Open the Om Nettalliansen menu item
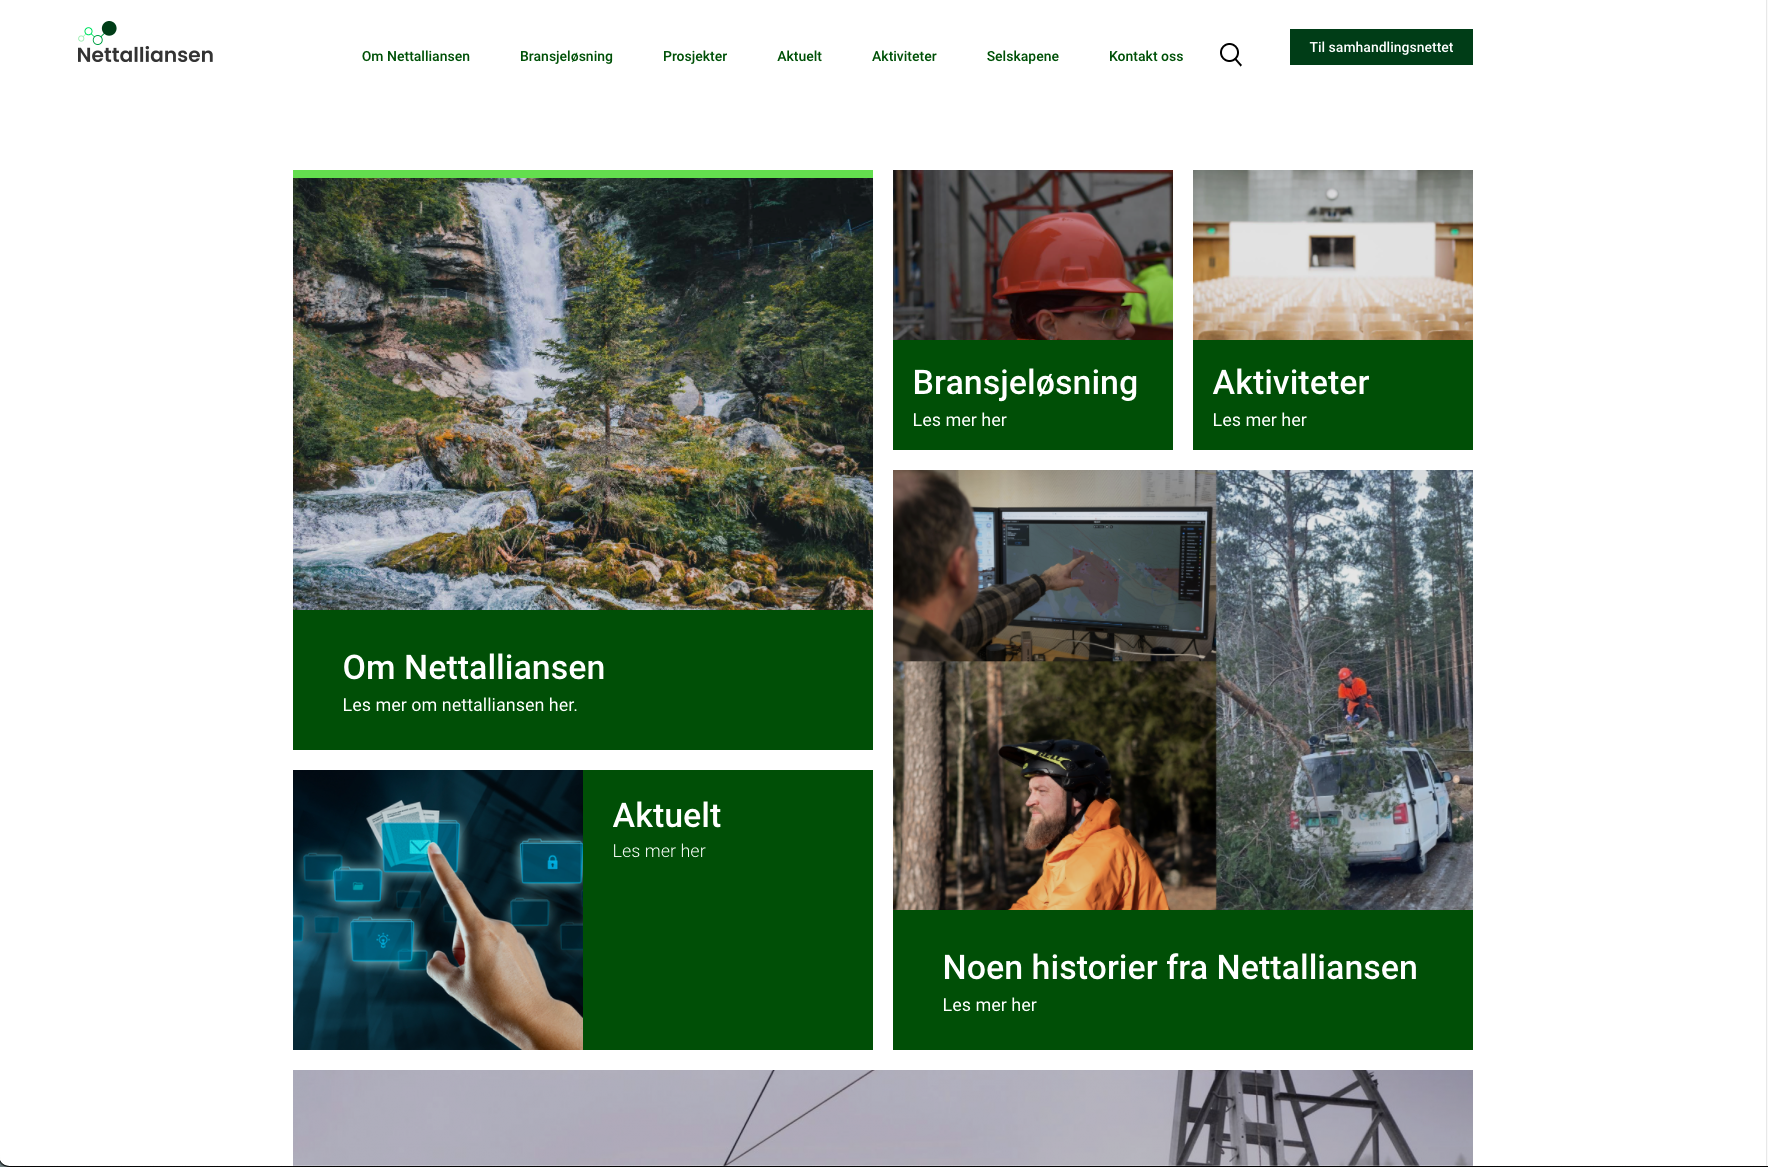The height and width of the screenshot is (1167, 1768). coord(416,56)
